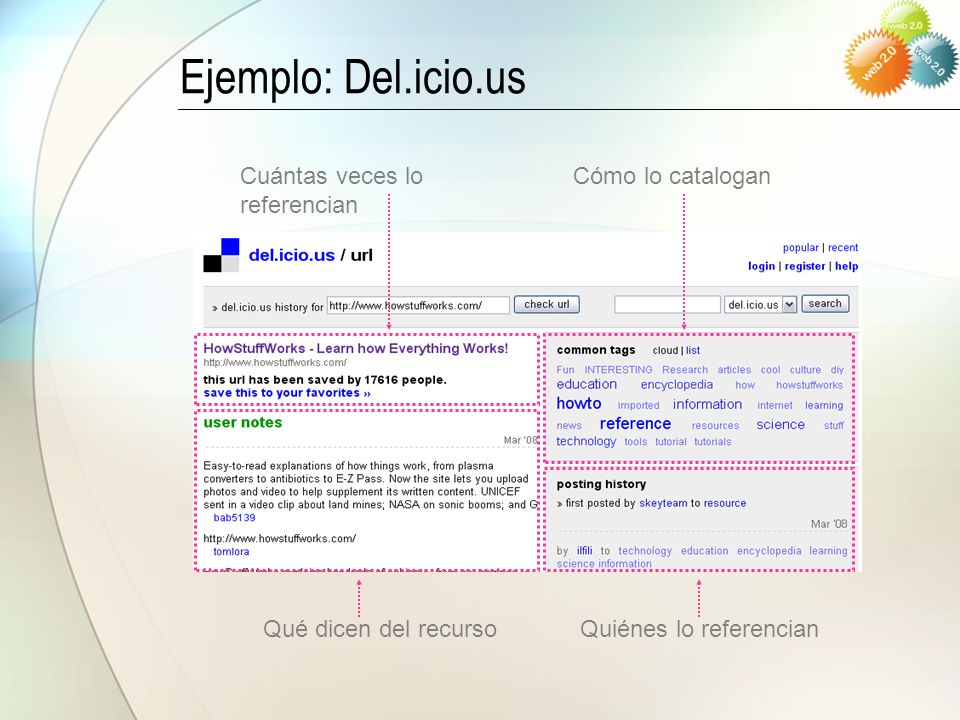The width and height of the screenshot is (960, 720).
Task: Click encyclopedia tag in posting history
Action: (768, 551)
